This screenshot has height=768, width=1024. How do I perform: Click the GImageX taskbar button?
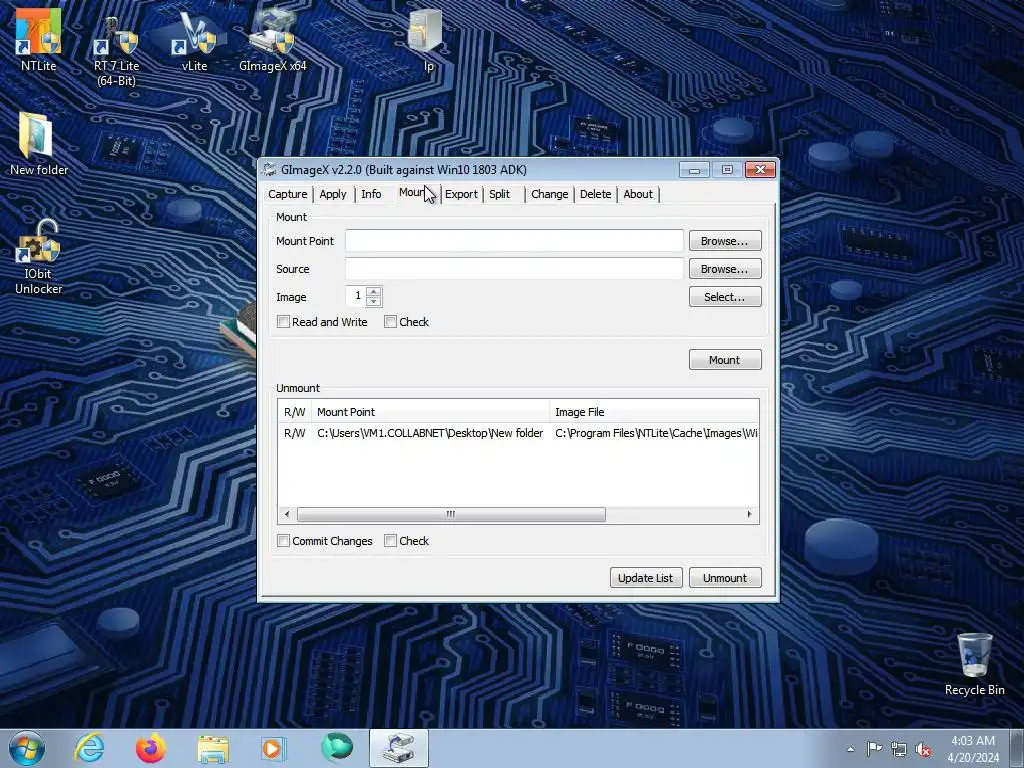(399, 748)
